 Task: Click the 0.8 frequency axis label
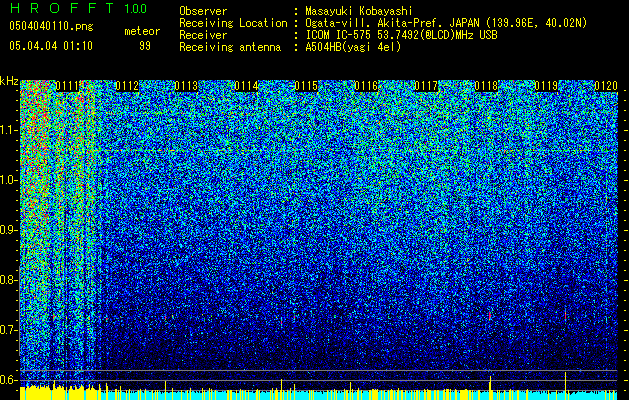8,280
